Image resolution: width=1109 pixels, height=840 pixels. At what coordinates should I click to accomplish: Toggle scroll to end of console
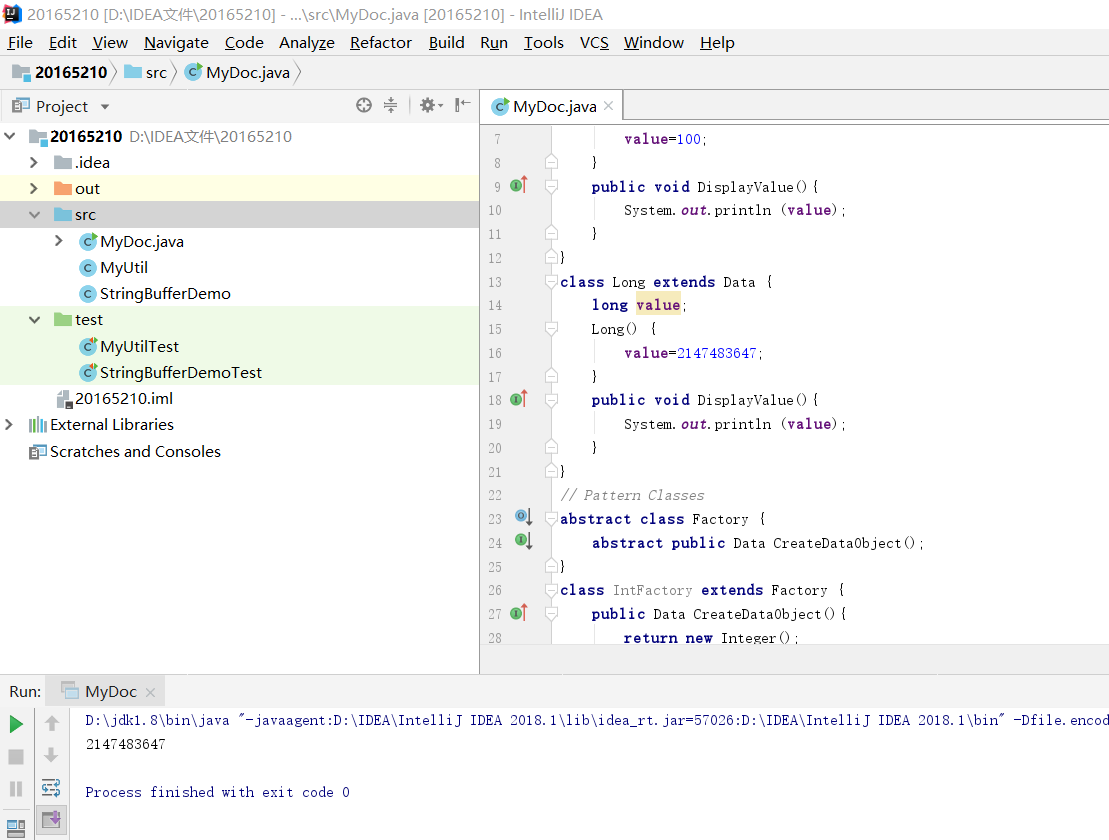[x=52, y=820]
